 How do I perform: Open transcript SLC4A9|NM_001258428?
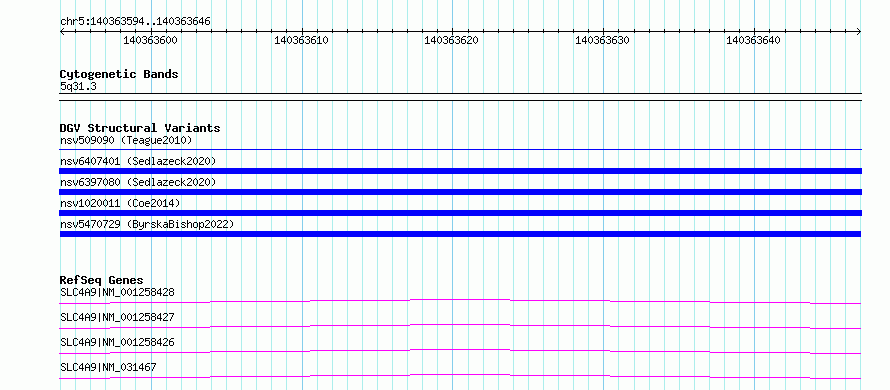coord(117,293)
